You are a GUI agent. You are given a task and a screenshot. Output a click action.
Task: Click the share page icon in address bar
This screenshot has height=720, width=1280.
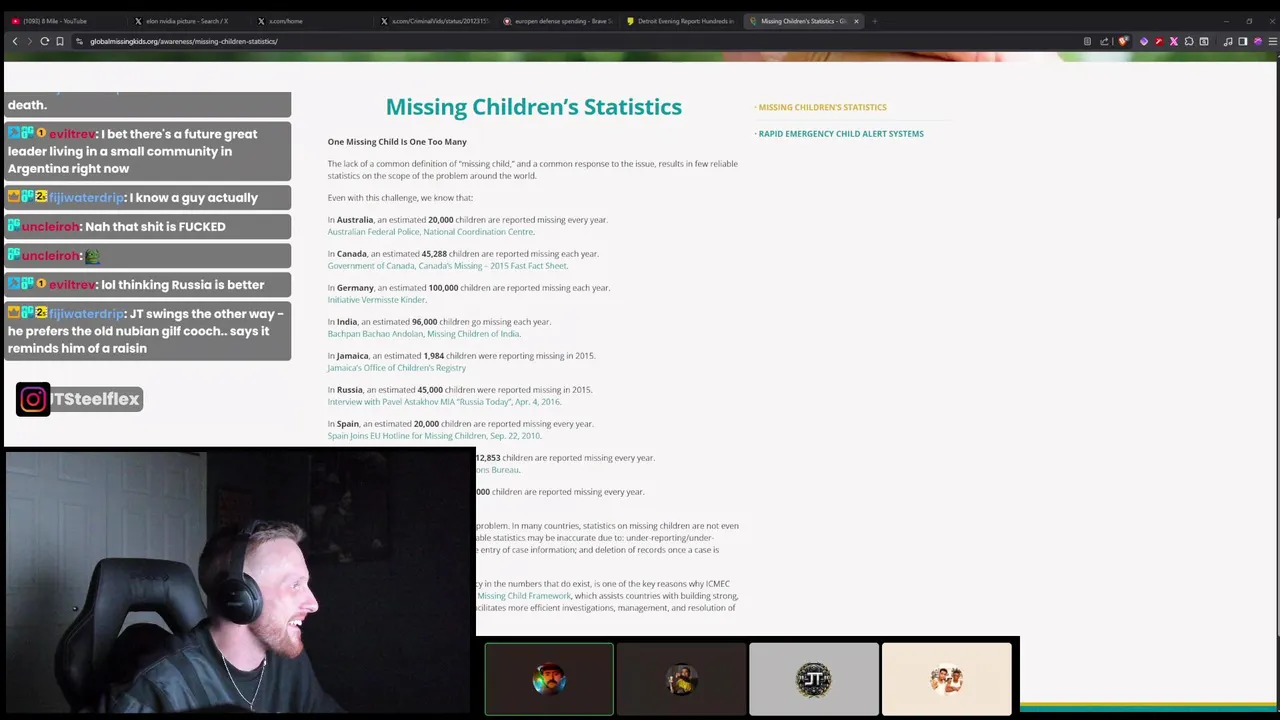point(1104,41)
